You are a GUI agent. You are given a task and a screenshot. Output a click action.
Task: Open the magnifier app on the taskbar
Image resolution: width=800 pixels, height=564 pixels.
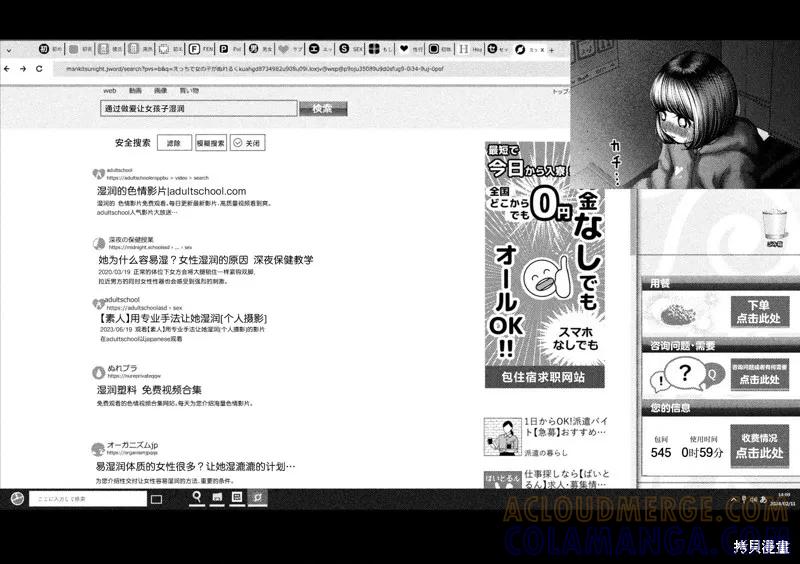(196, 498)
